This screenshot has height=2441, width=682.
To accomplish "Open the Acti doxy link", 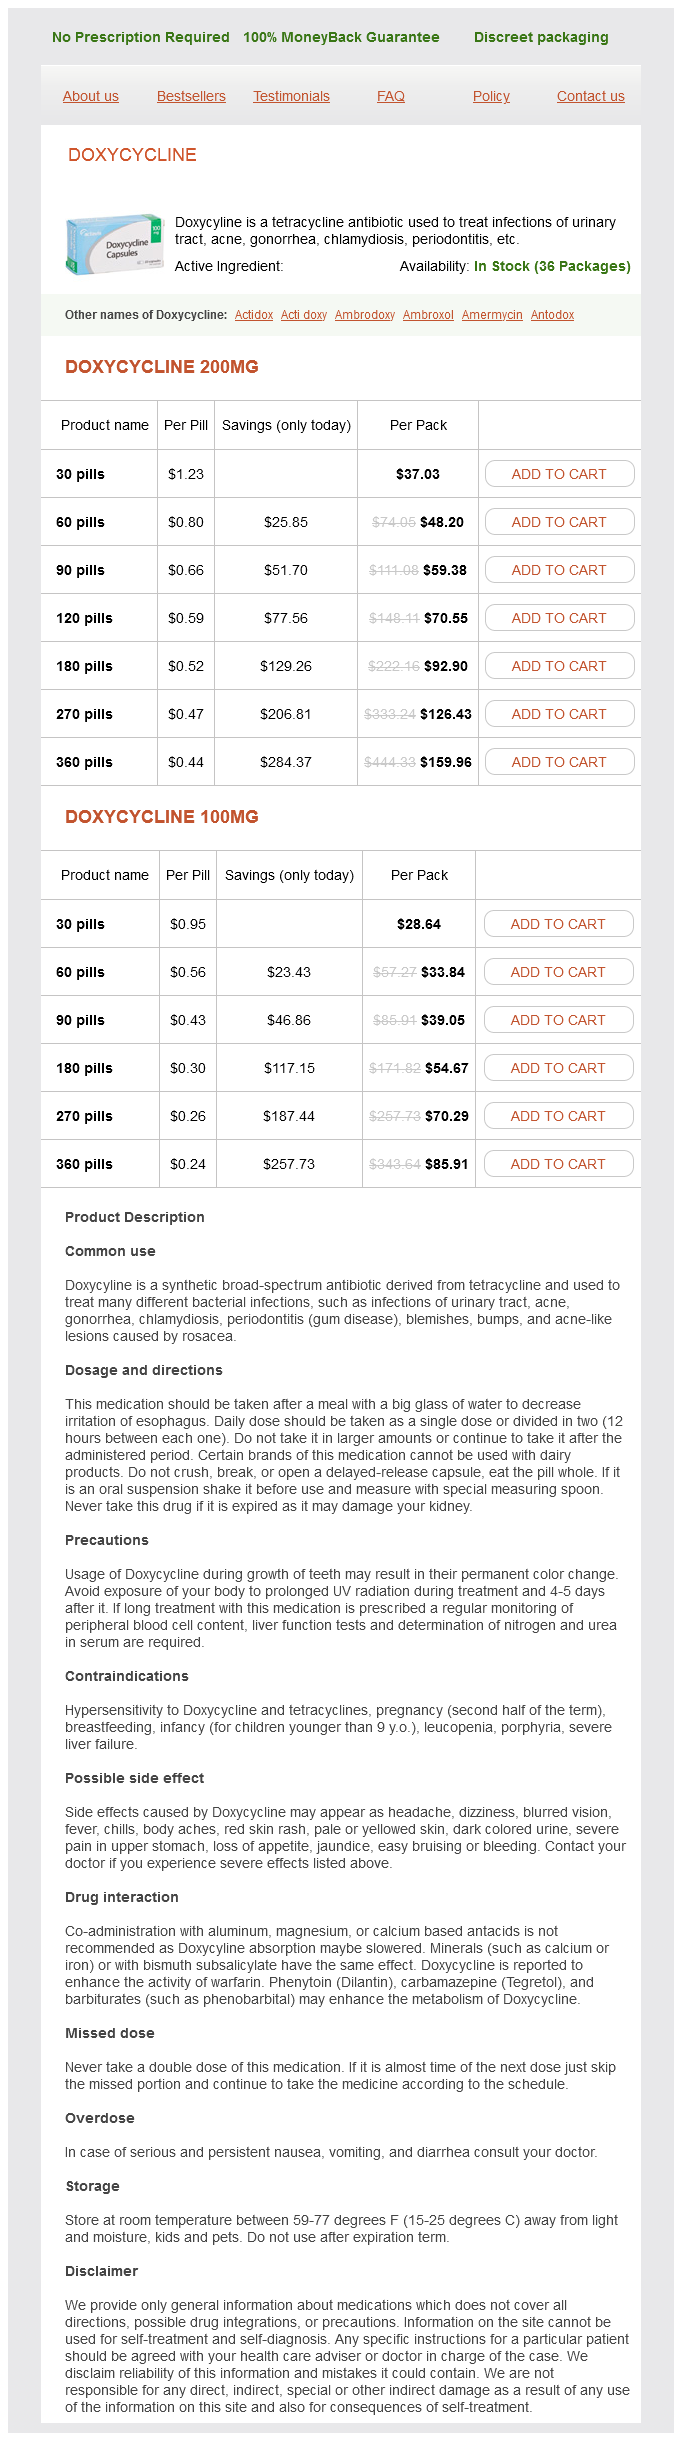I will [304, 315].
